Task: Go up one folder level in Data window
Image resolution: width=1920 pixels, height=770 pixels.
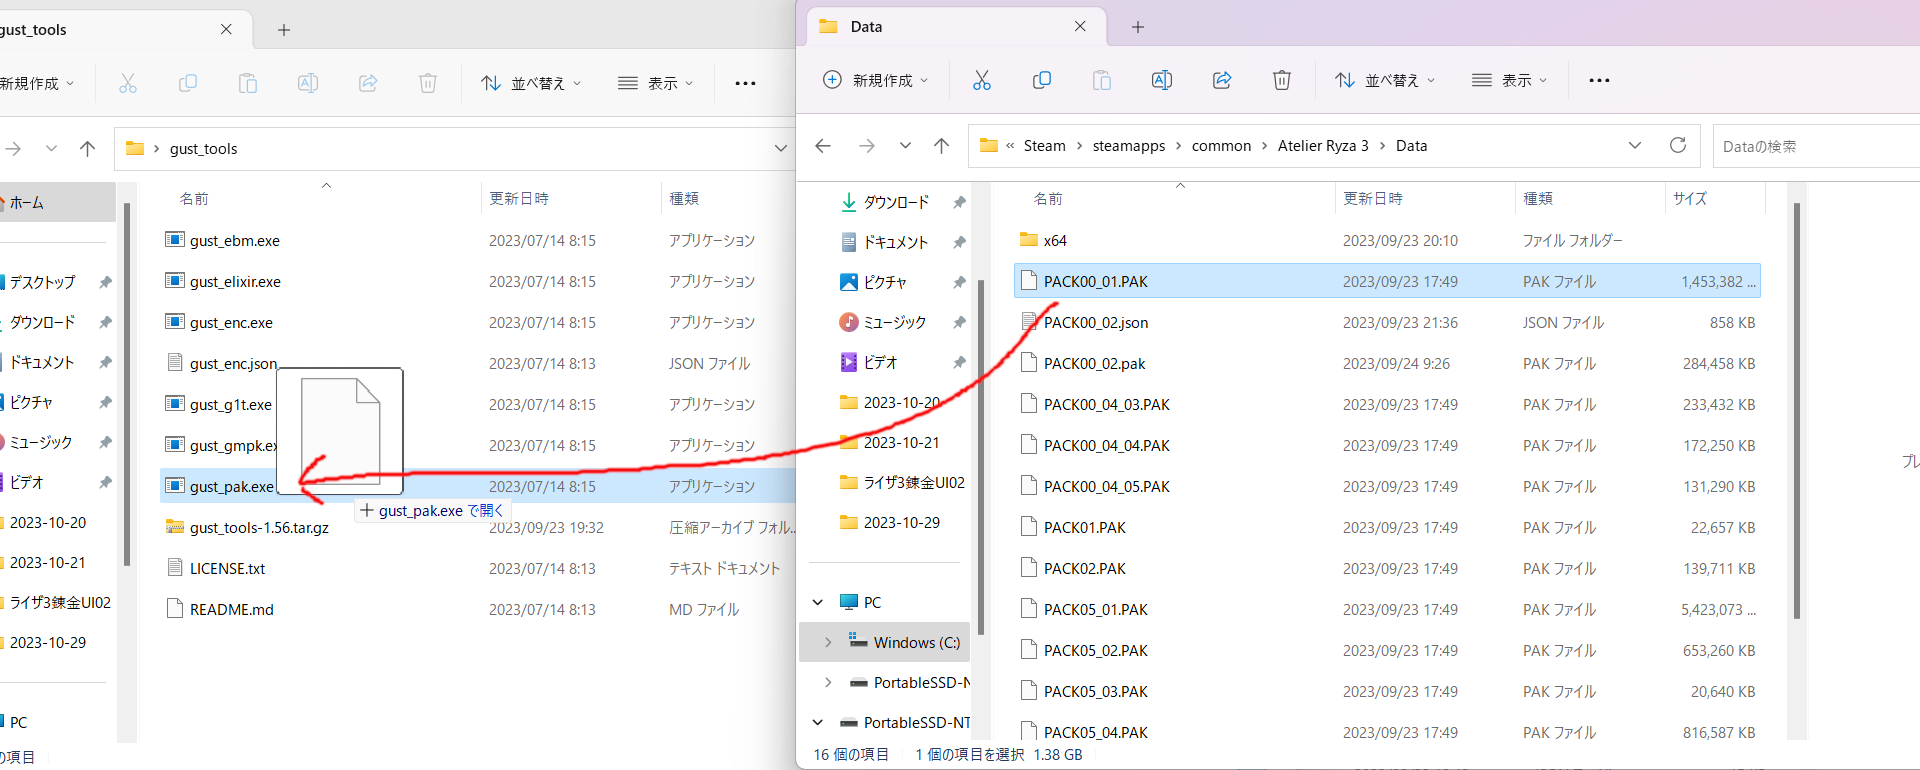Action: [941, 146]
